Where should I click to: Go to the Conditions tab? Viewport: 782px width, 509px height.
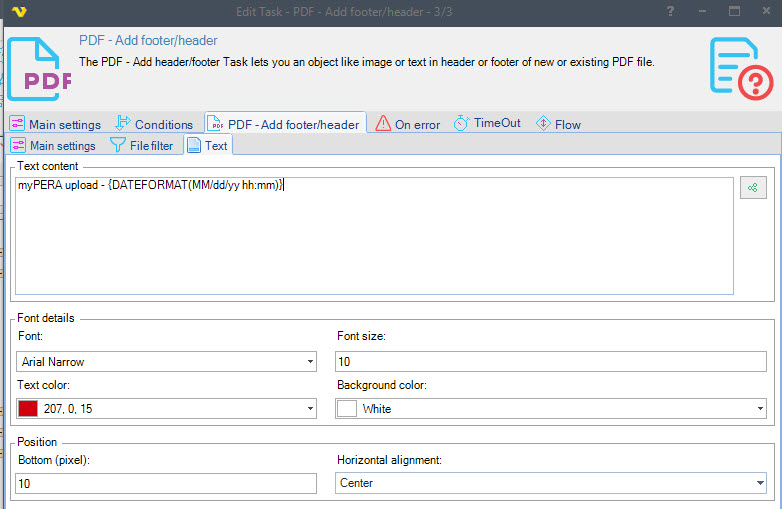[x=154, y=124]
